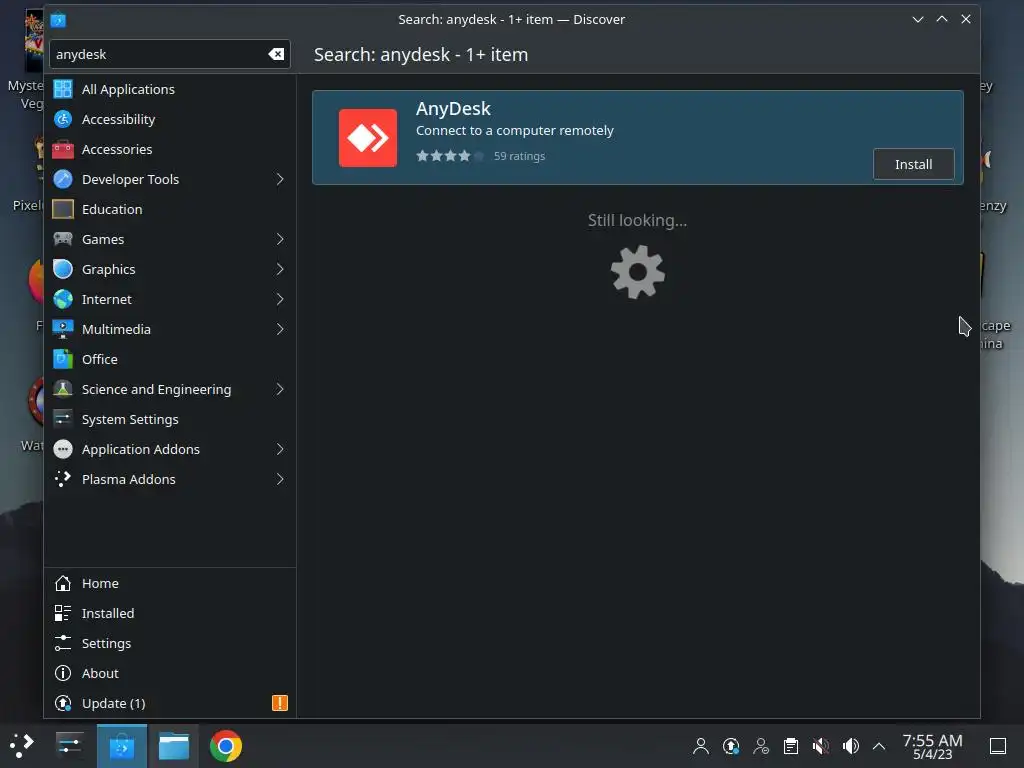The height and width of the screenshot is (768, 1024).
Task: Open the All Applications category
Action: pos(170,89)
